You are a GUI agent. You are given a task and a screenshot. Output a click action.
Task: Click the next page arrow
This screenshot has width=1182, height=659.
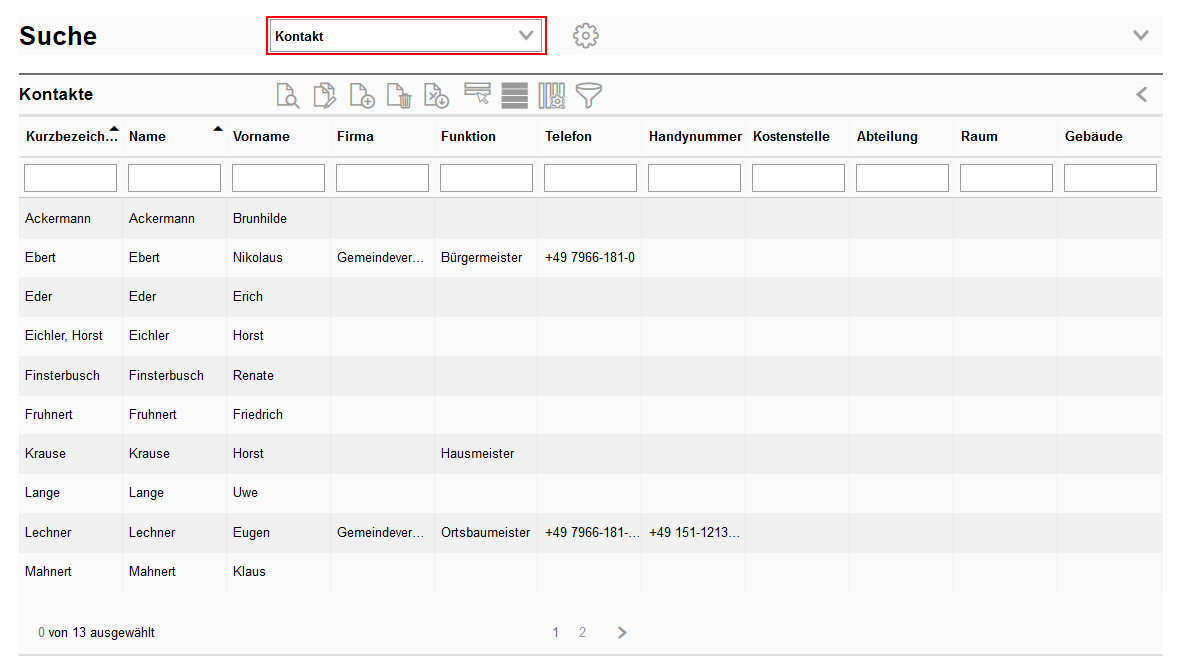(x=622, y=633)
